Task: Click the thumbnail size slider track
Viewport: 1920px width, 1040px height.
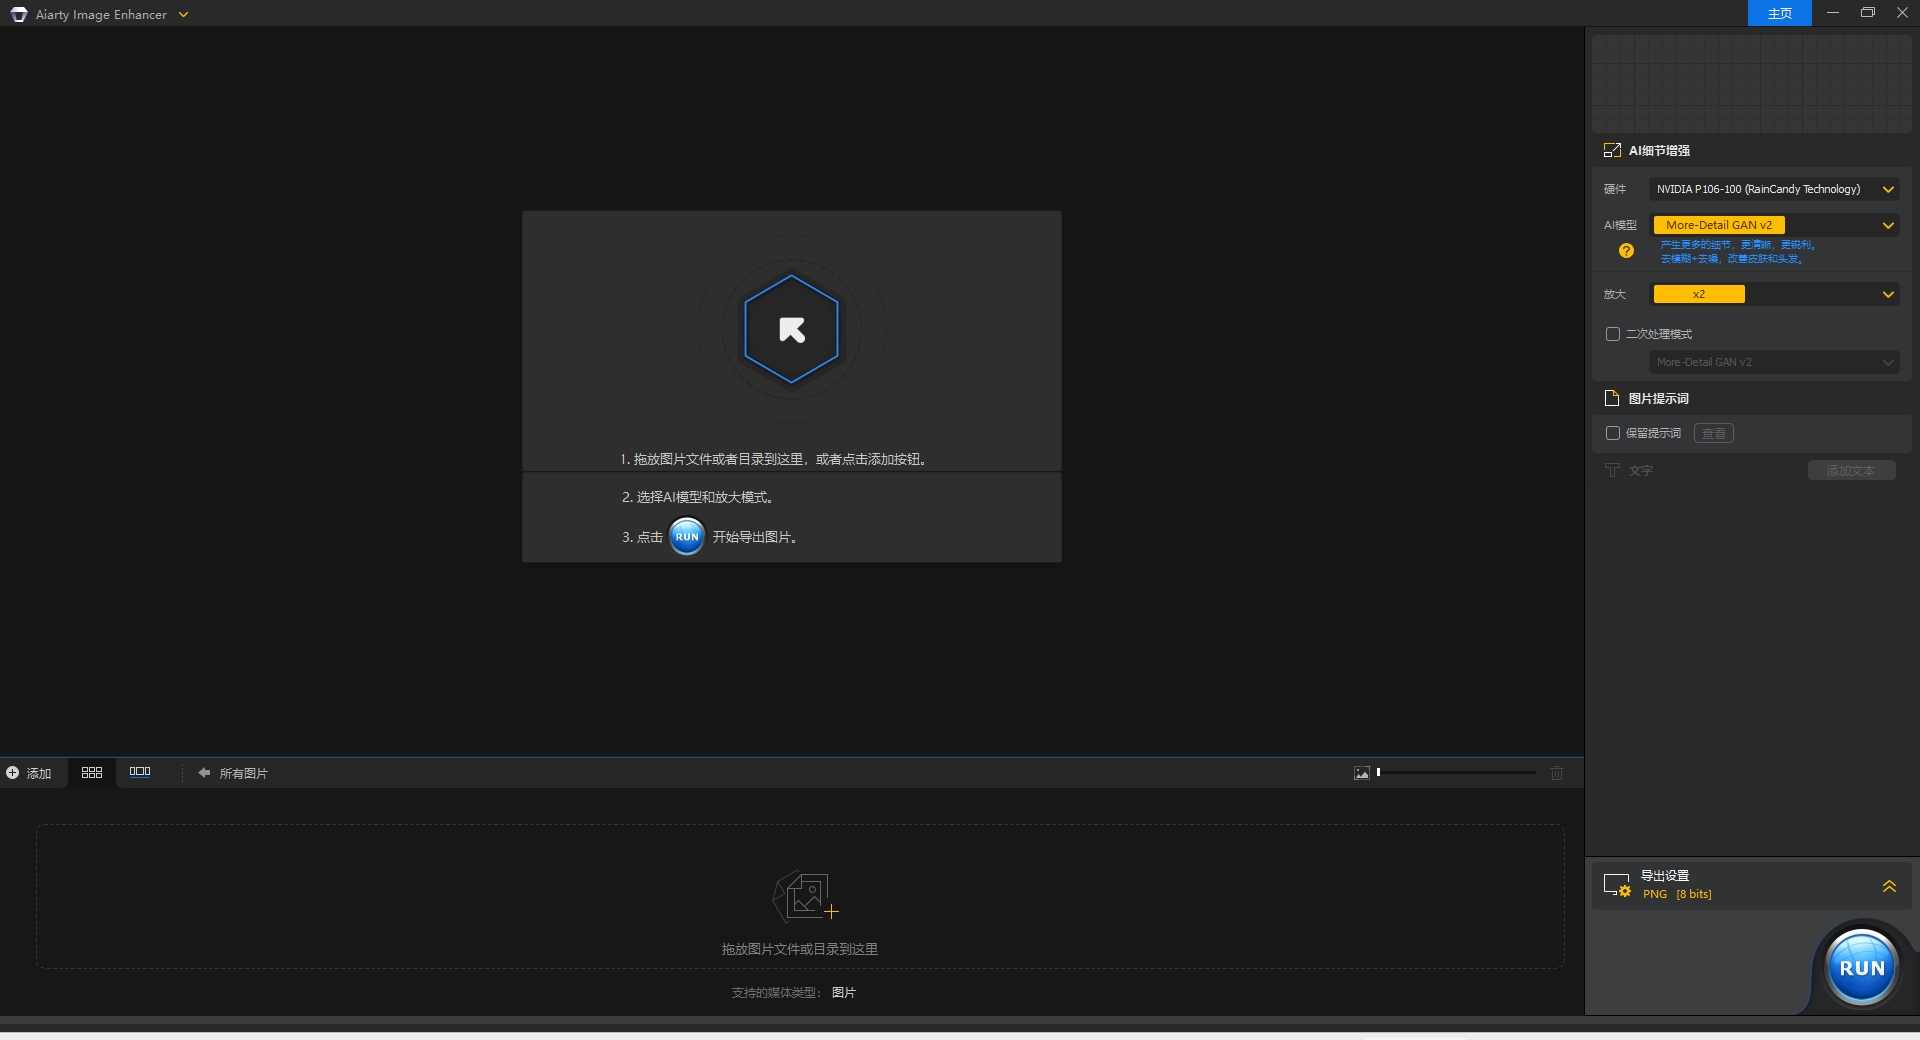Action: click(x=1458, y=772)
